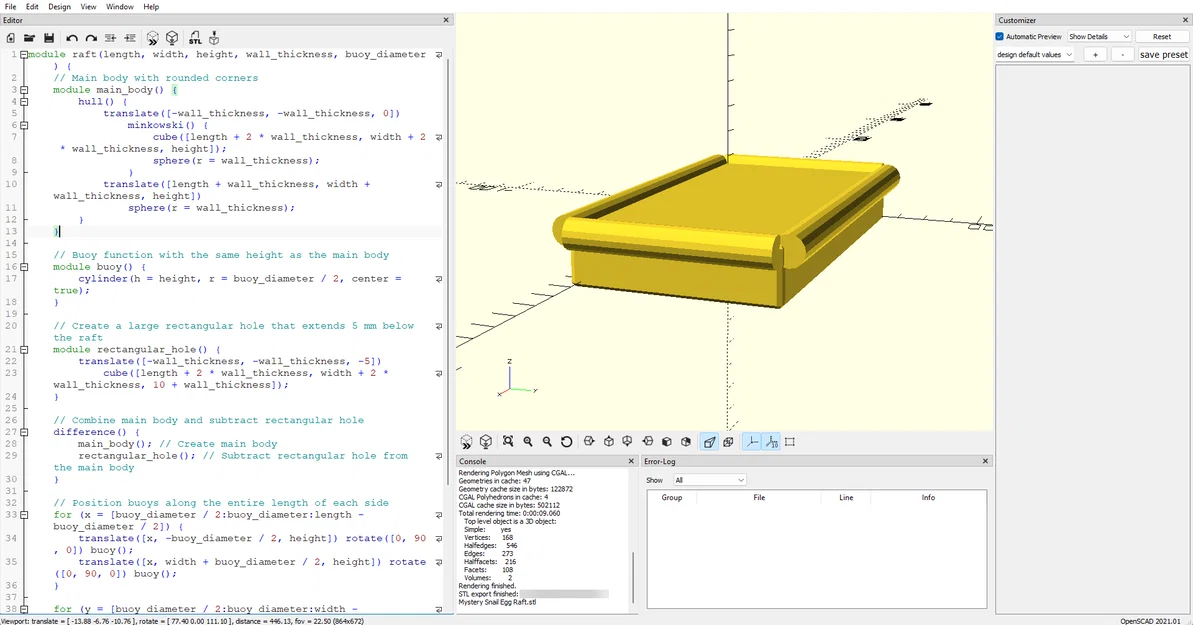Switch to the Top view
The width and height of the screenshot is (1193, 625).
point(609,442)
